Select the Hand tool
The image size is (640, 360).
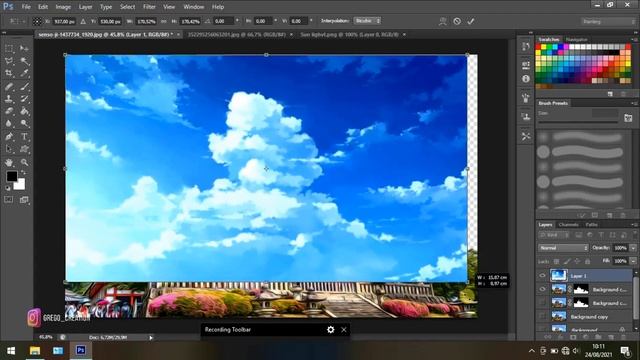(9, 162)
